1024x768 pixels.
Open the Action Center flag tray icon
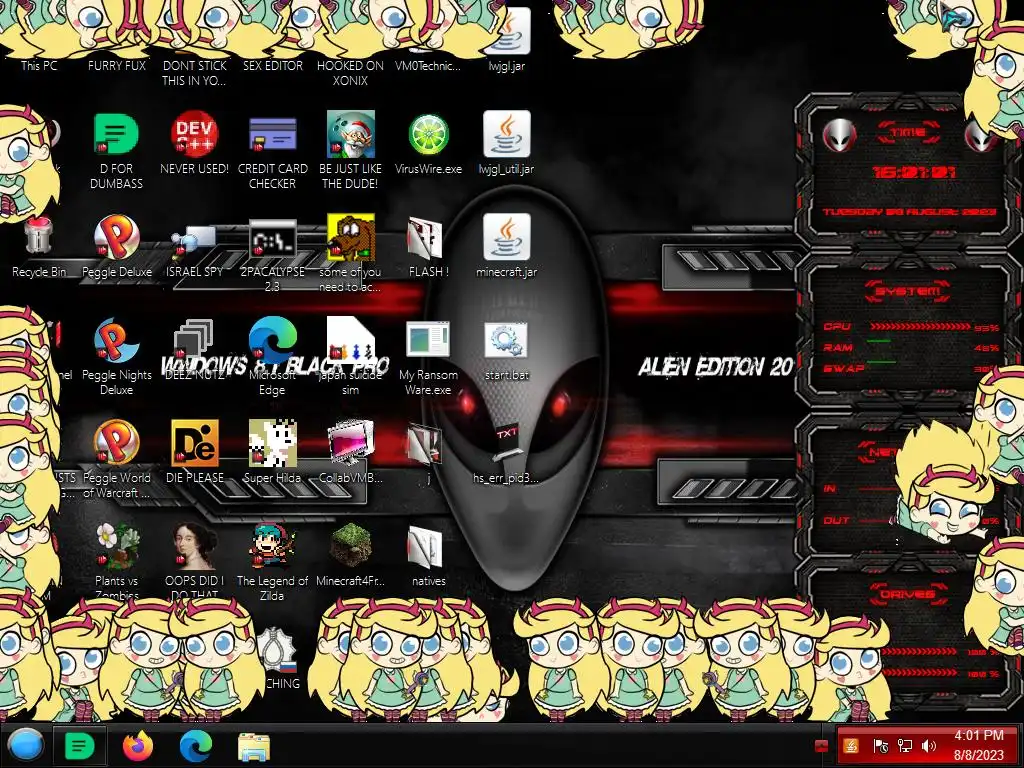880,746
